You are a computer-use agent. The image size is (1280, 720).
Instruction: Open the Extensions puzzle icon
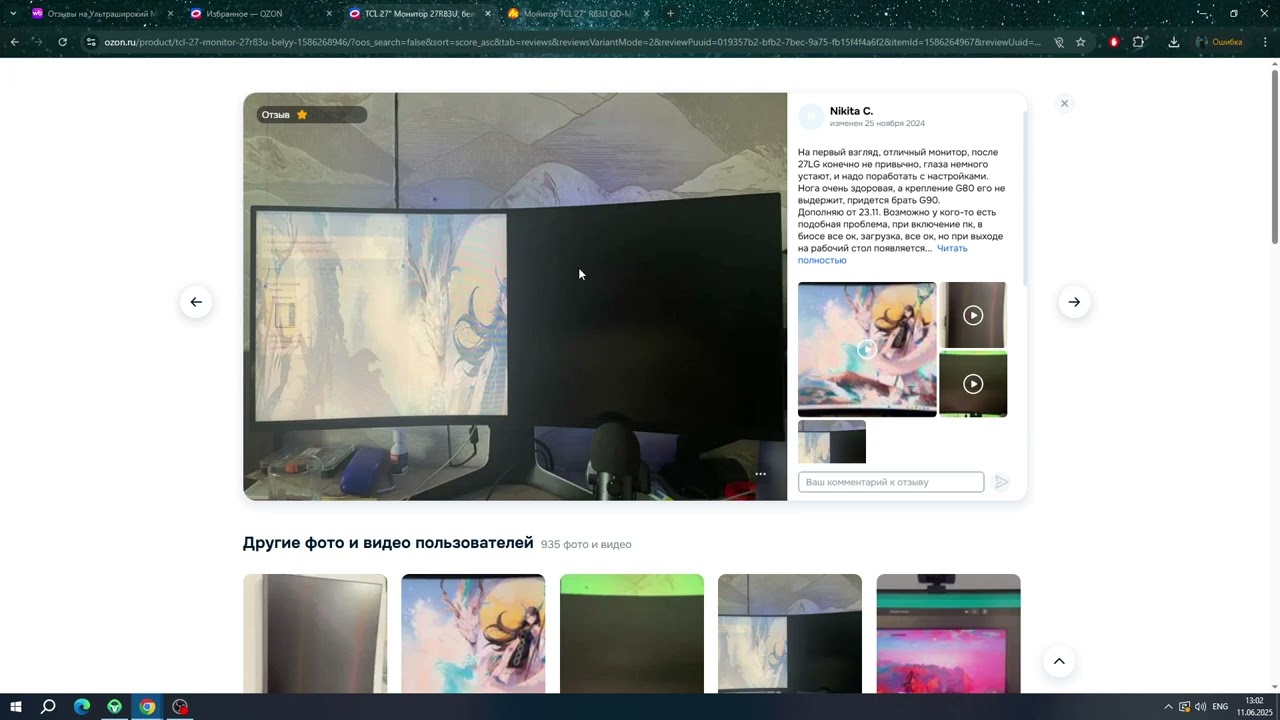(1138, 42)
